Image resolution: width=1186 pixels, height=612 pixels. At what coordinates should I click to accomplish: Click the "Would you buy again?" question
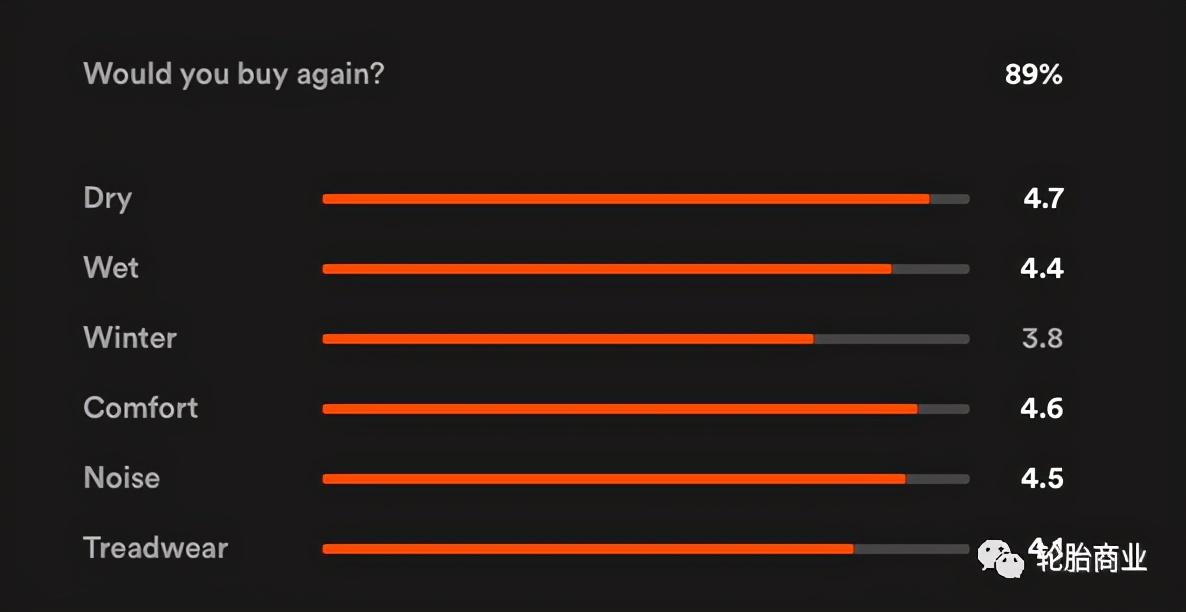(233, 74)
